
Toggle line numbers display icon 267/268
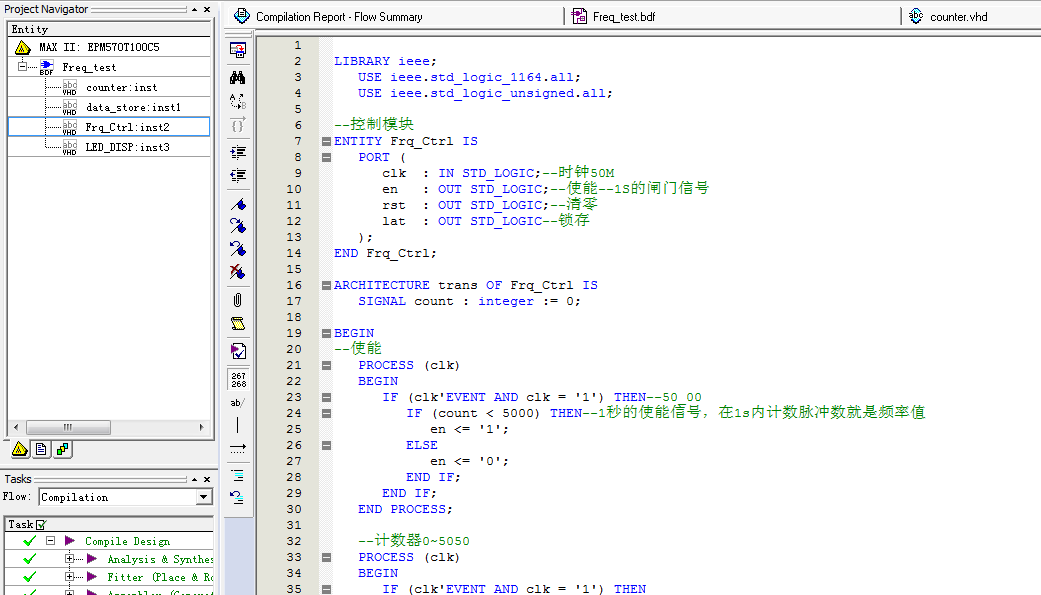(238, 380)
